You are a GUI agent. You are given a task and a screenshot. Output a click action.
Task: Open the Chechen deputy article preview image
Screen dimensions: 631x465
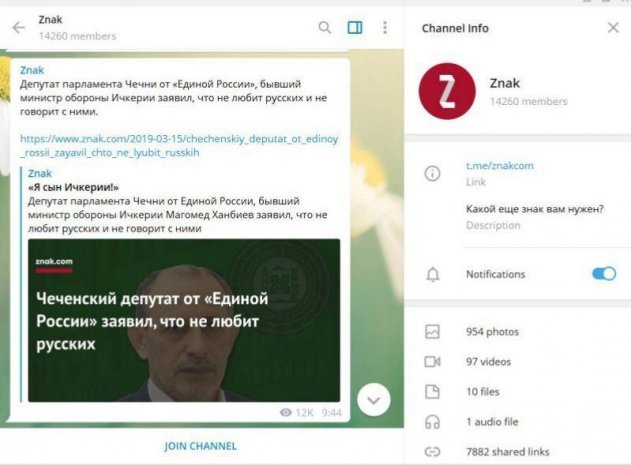[x=184, y=320]
